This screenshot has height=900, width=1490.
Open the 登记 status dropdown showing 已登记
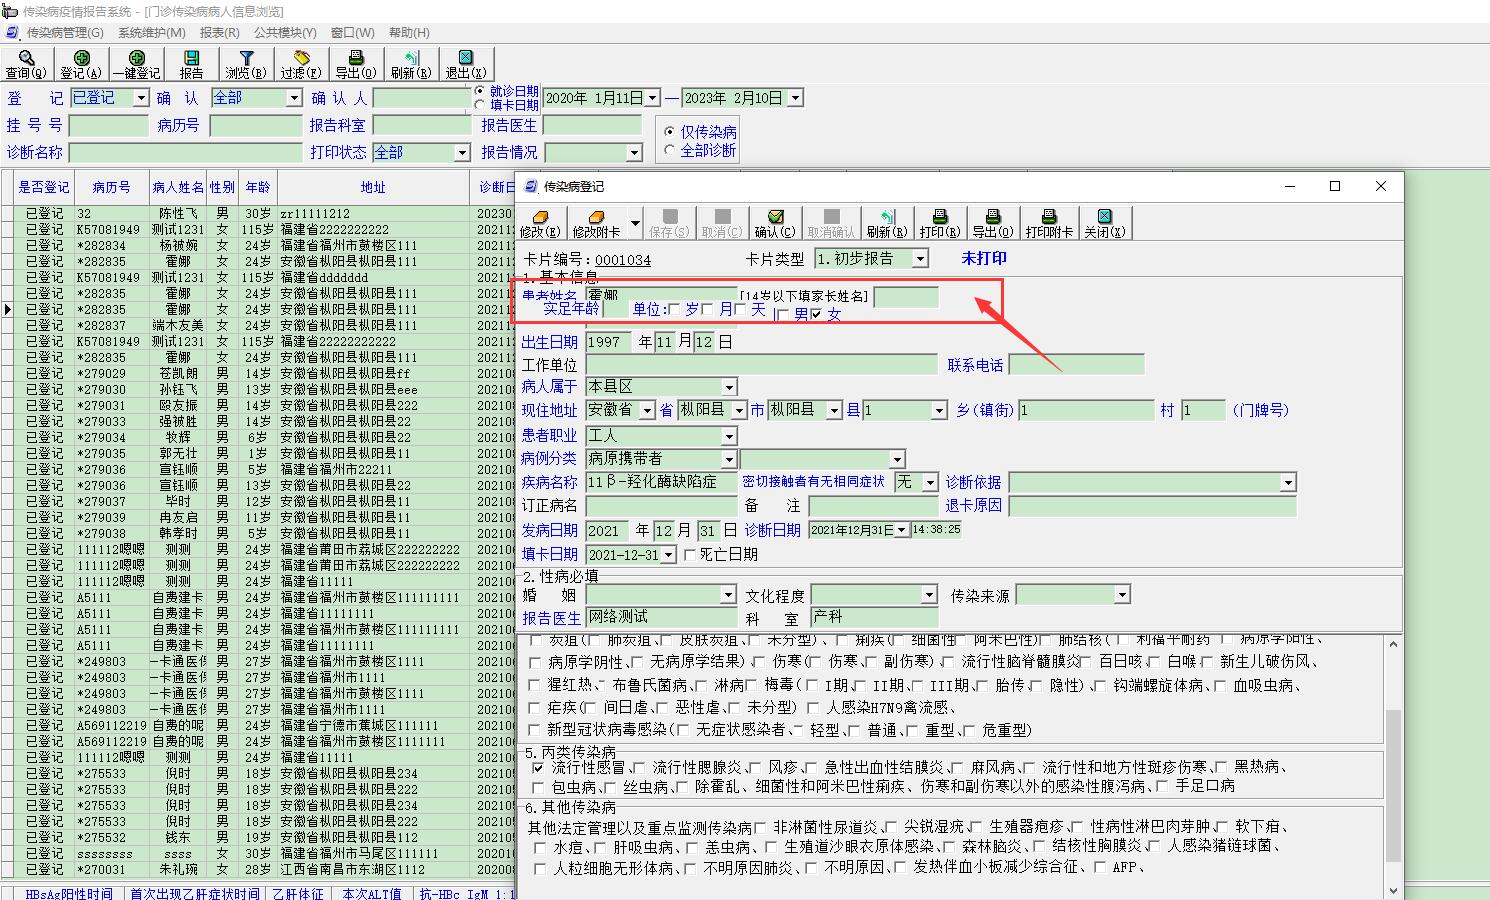click(x=140, y=98)
